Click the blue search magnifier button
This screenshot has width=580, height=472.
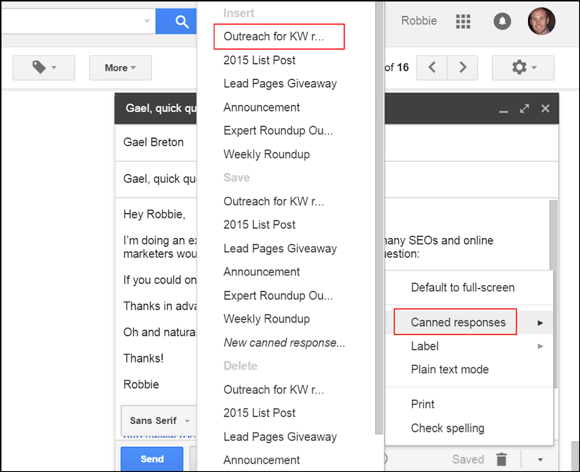176,21
